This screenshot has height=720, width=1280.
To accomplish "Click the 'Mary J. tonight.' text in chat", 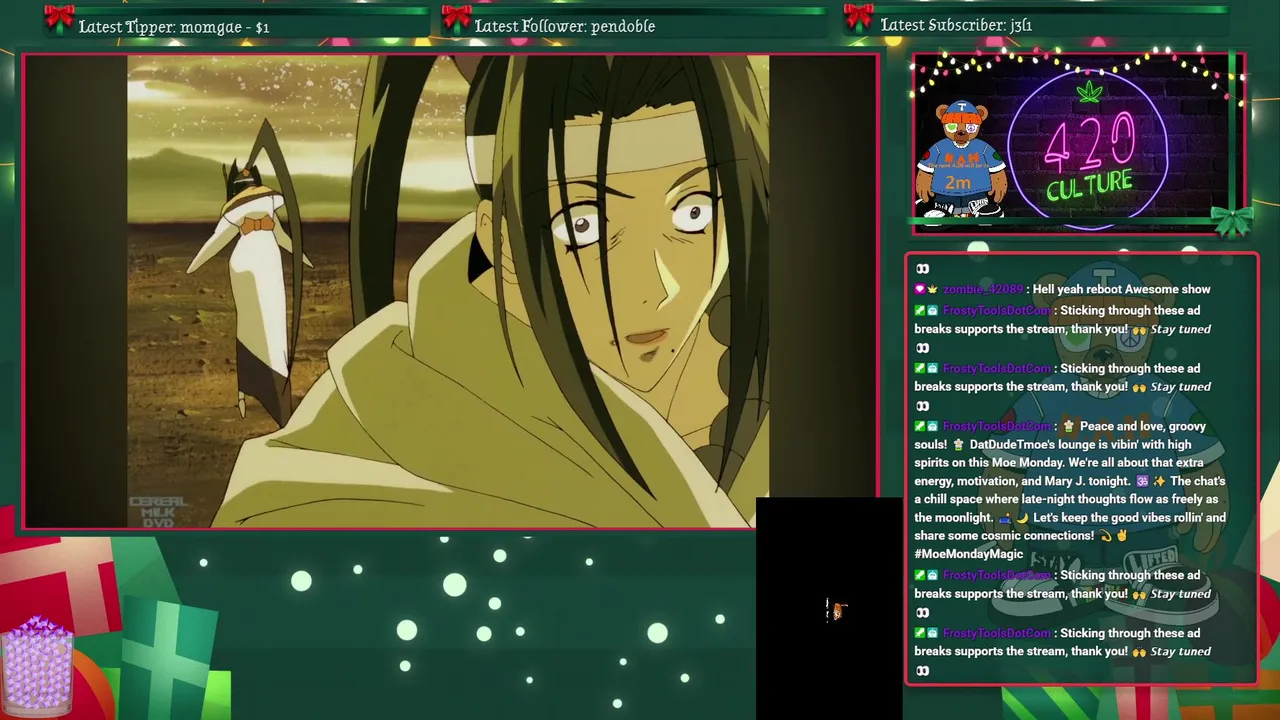I will tap(1087, 481).
